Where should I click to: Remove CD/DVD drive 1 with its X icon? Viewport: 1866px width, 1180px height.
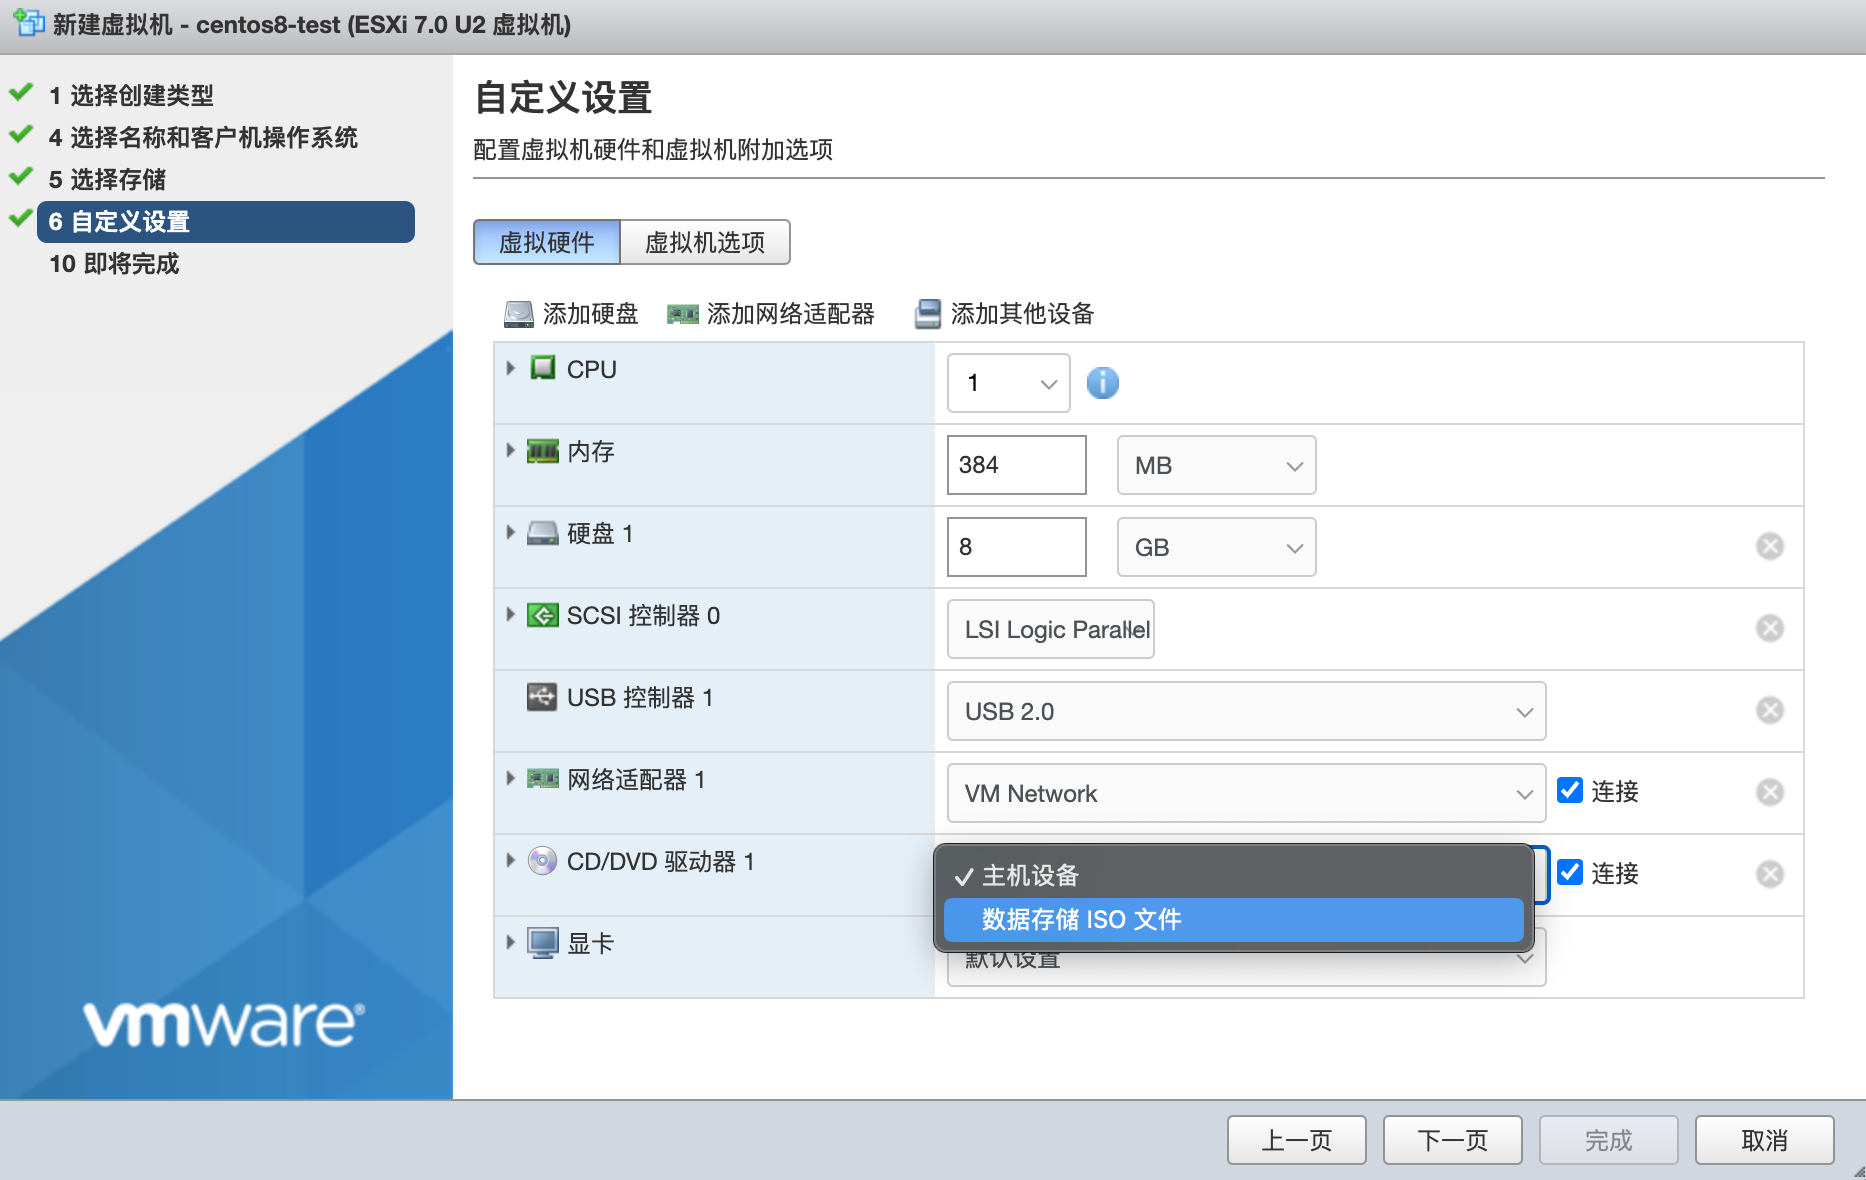(1770, 874)
